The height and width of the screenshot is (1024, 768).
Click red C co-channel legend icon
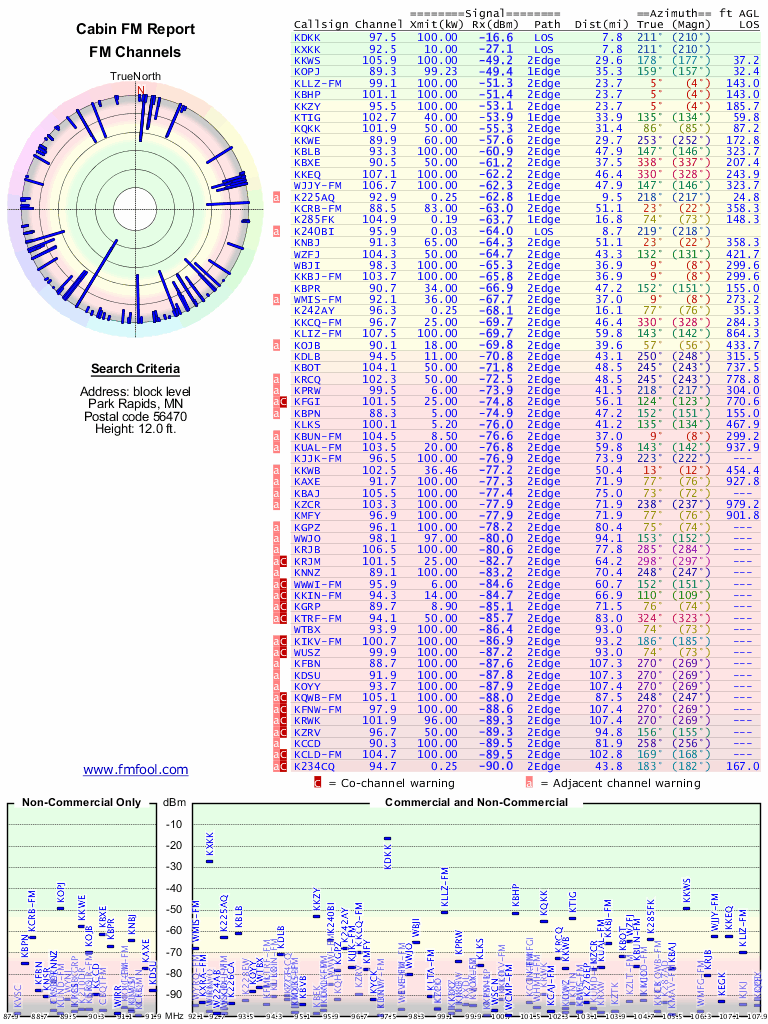point(318,783)
